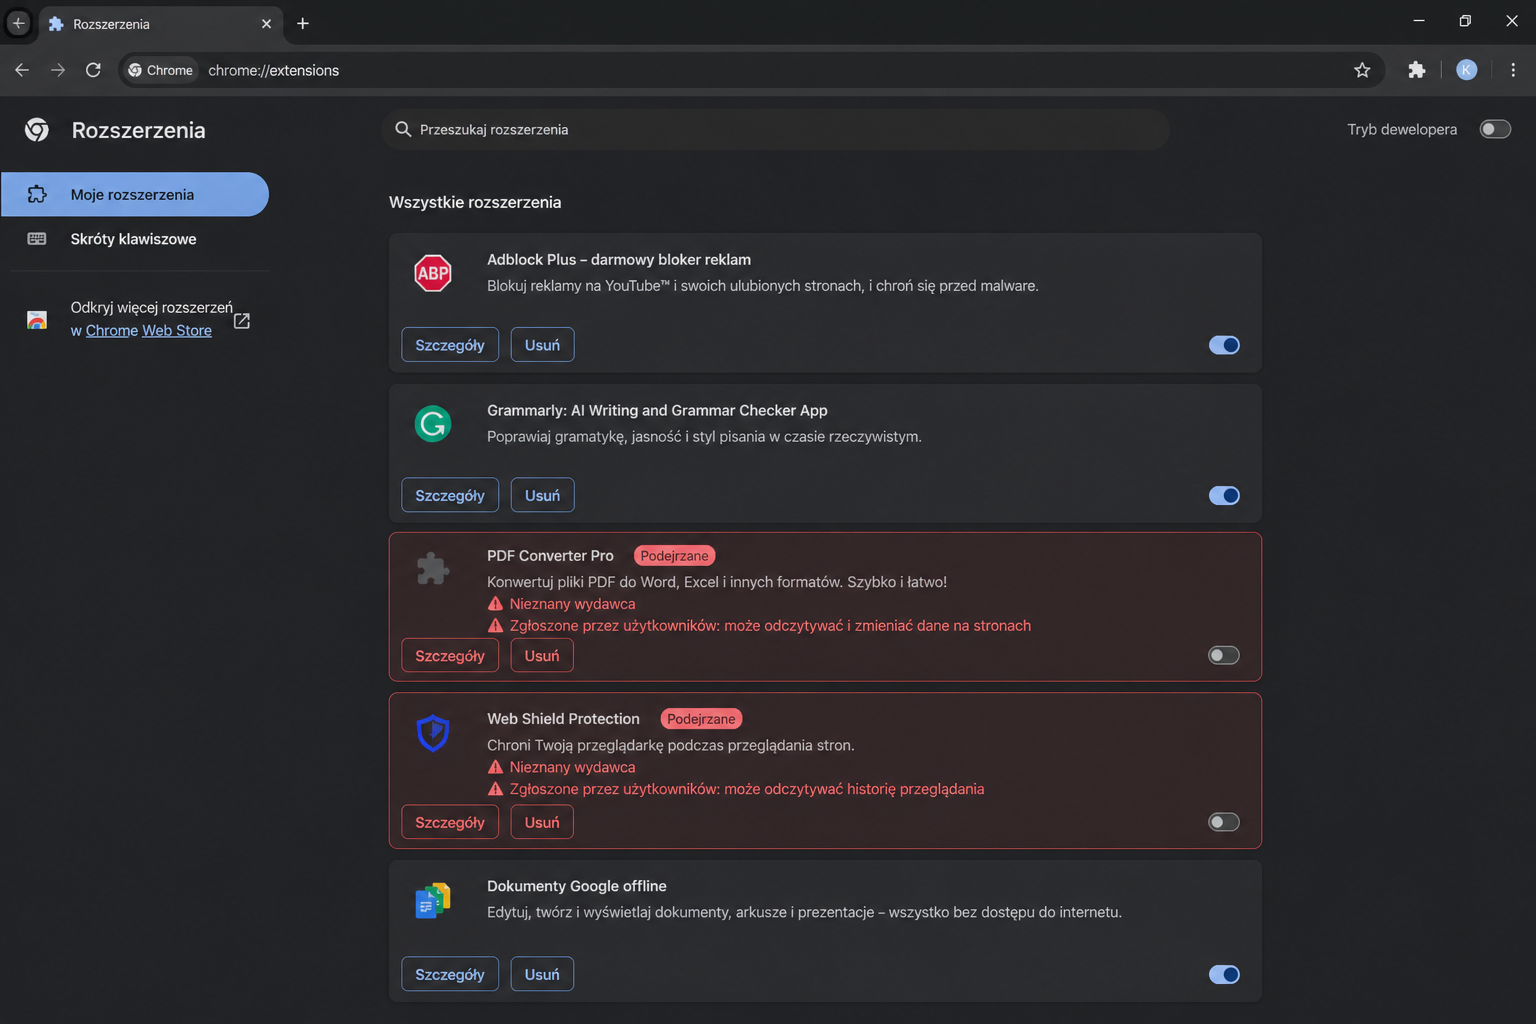The width and height of the screenshot is (1536, 1024).
Task: Click warning about zmieniać dane na stronach
Action: click(770, 626)
